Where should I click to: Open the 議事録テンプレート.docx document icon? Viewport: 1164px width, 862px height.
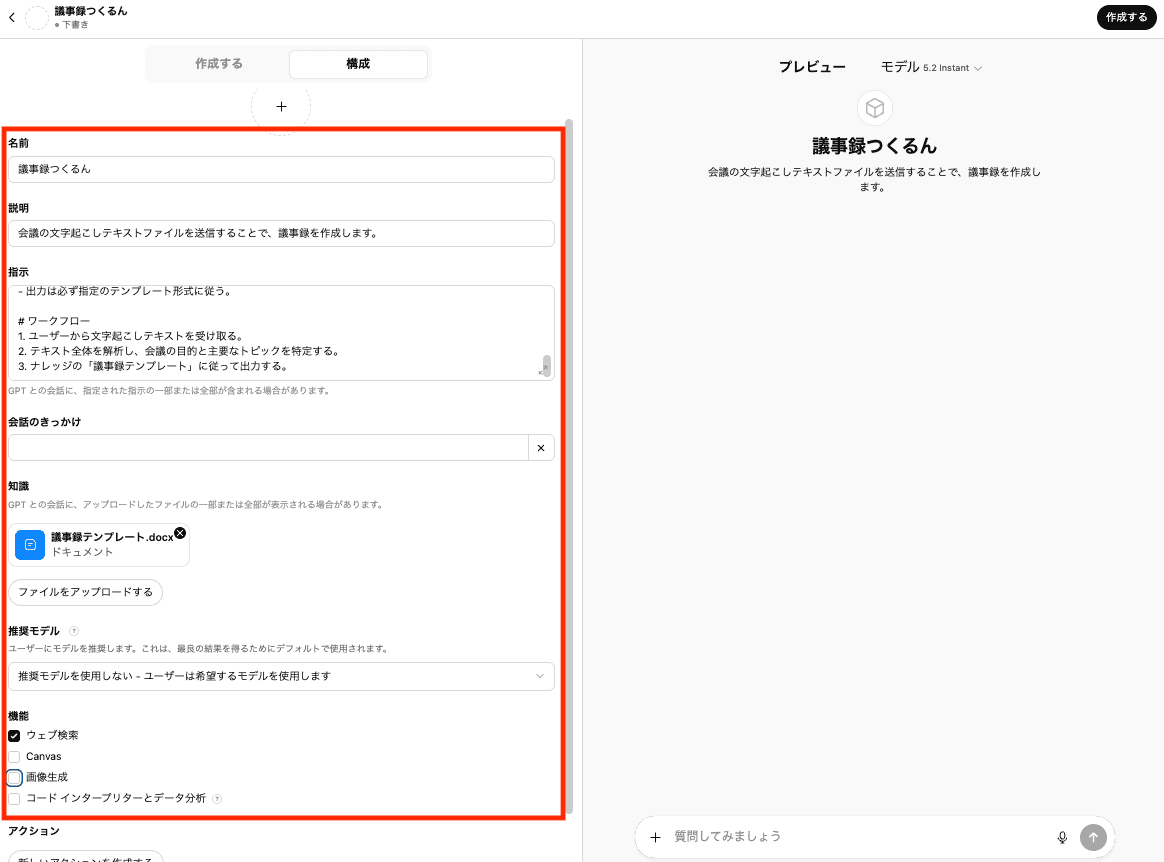30,545
